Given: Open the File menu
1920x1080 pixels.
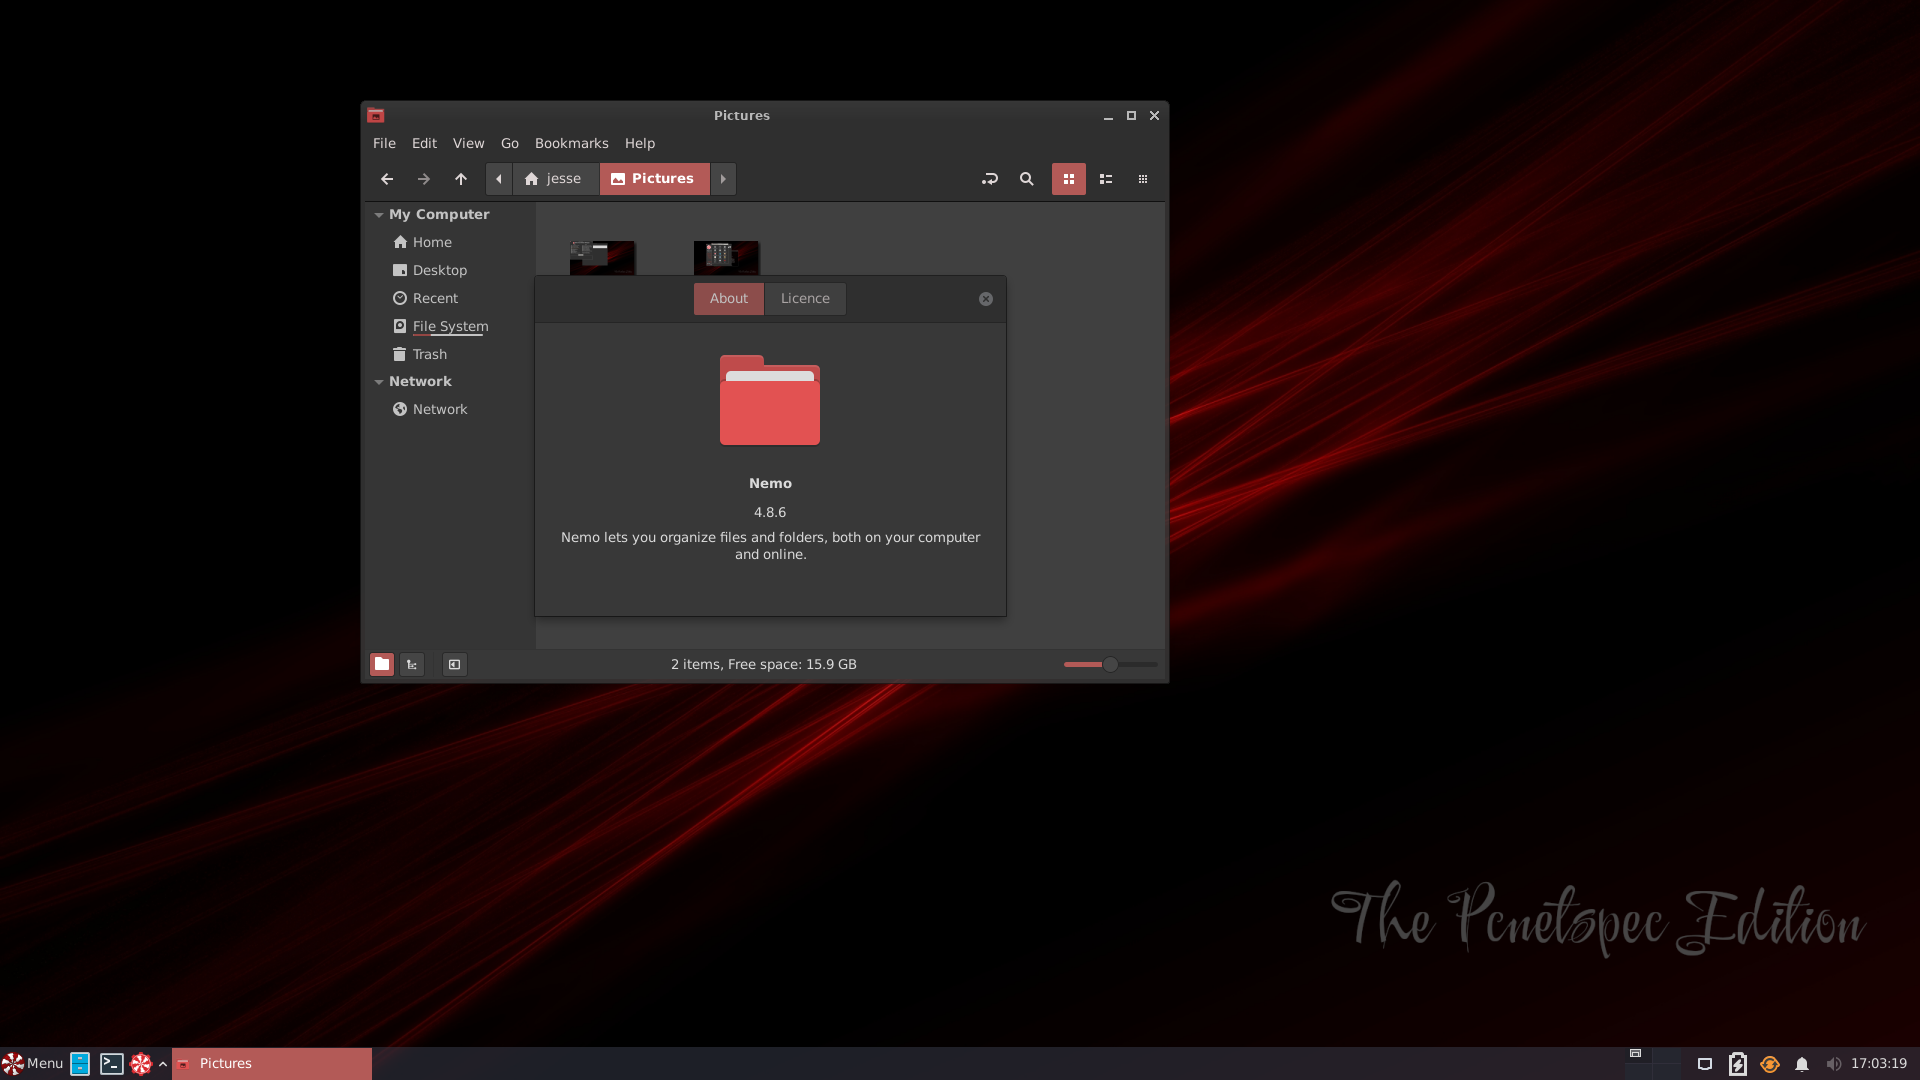Looking at the screenshot, I should click(384, 143).
